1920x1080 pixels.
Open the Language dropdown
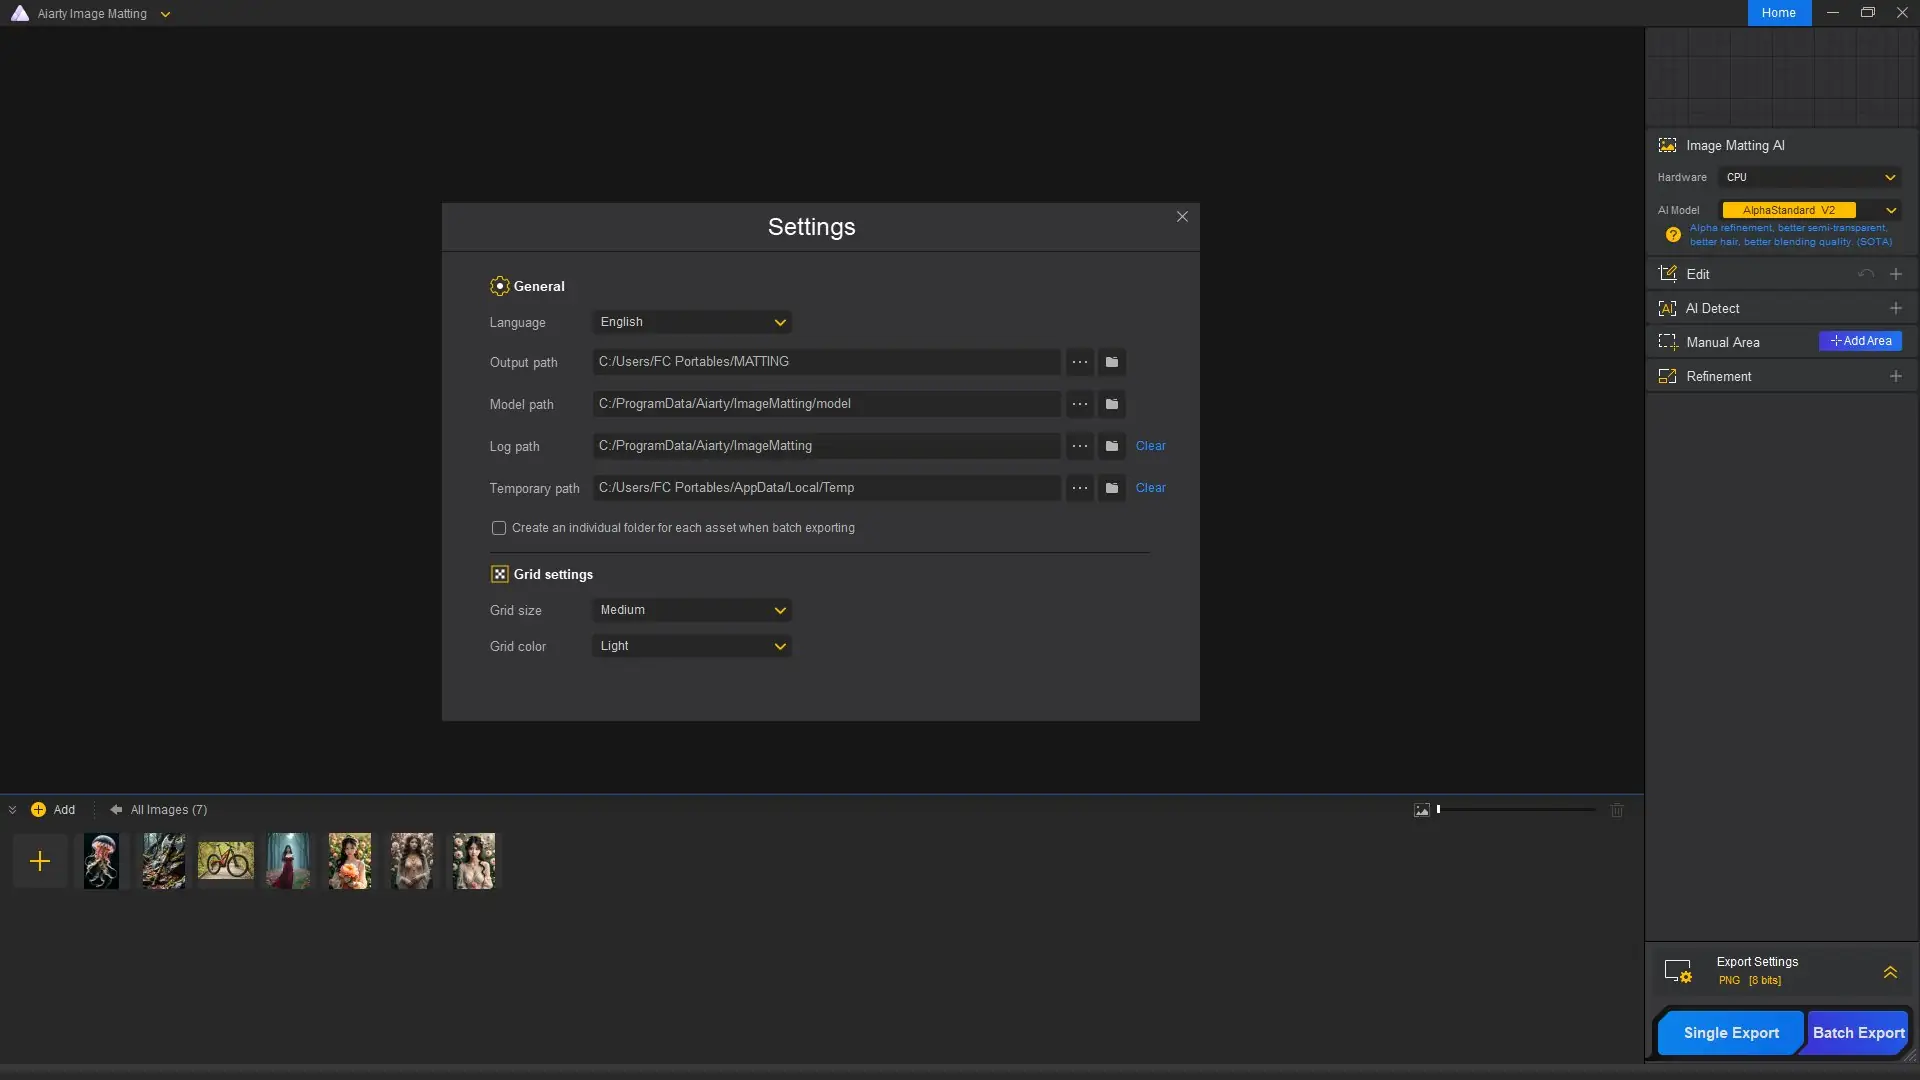coord(691,322)
